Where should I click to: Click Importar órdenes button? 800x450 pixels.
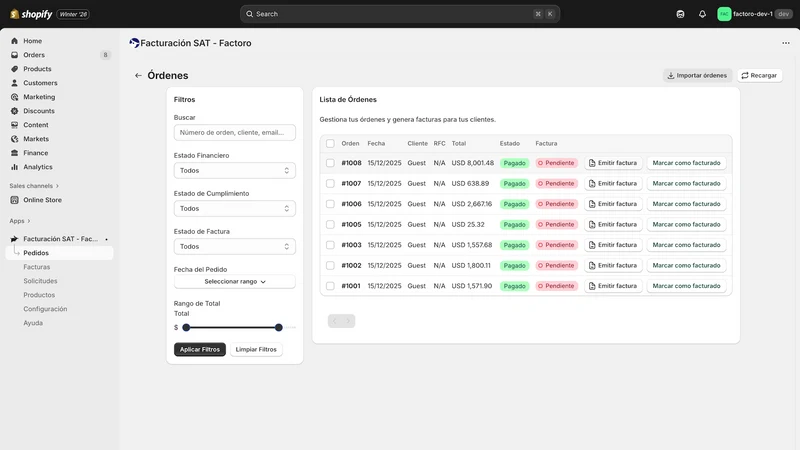[697, 76]
